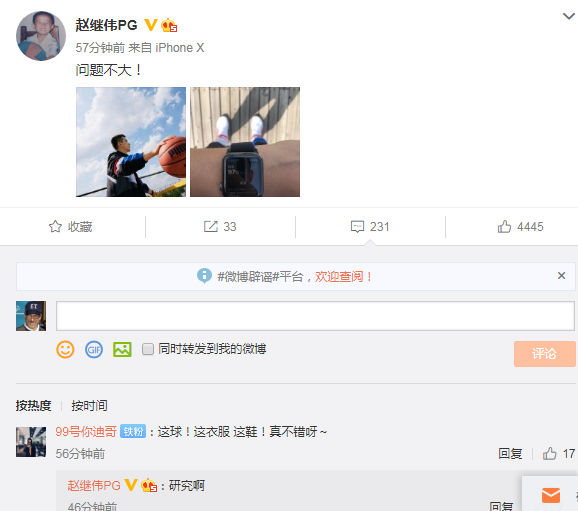578x511 pixels.
Task: Click the gold V verification badge beside 赵继伟PG
Action: coord(151,25)
